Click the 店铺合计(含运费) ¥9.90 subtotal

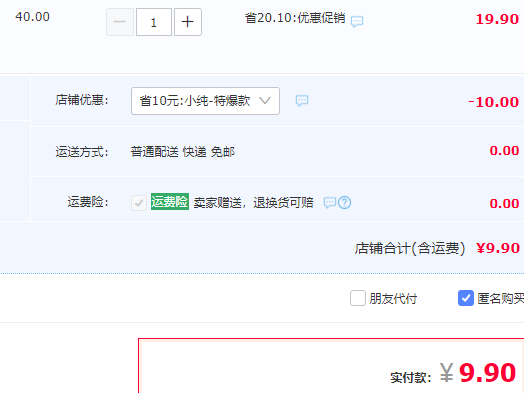(x=437, y=248)
